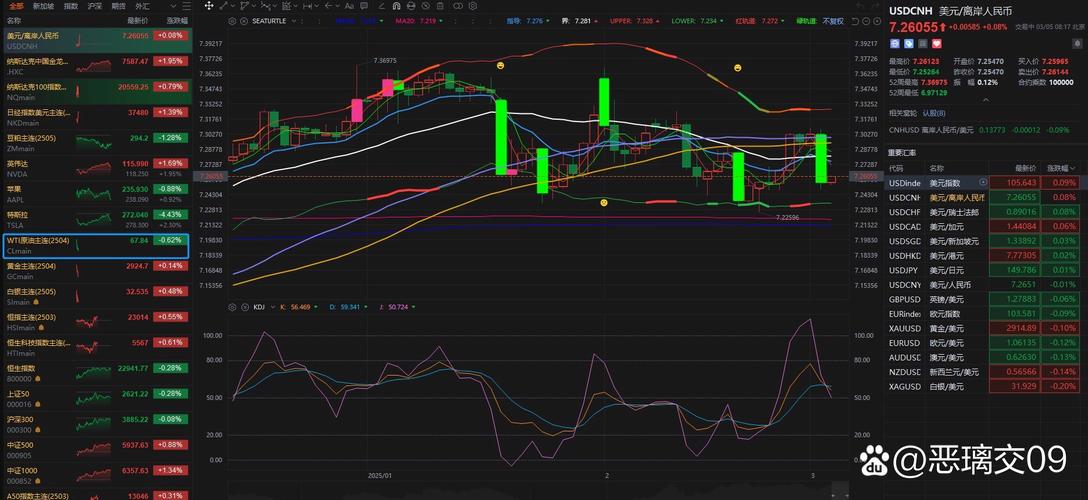Collapse the quote details panel arrow
1088x500 pixels.
(x=985, y=99)
